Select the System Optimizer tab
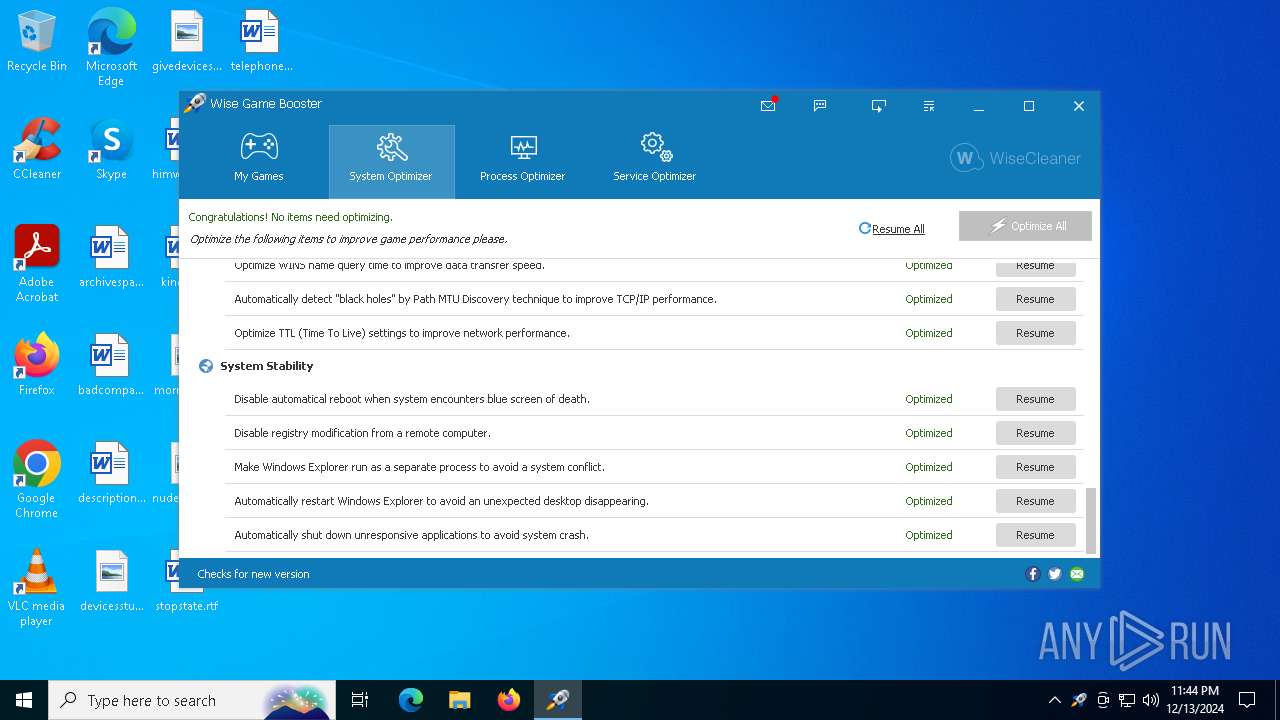Viewport: 1280px width, 720px height. click(x=391, y=160)
